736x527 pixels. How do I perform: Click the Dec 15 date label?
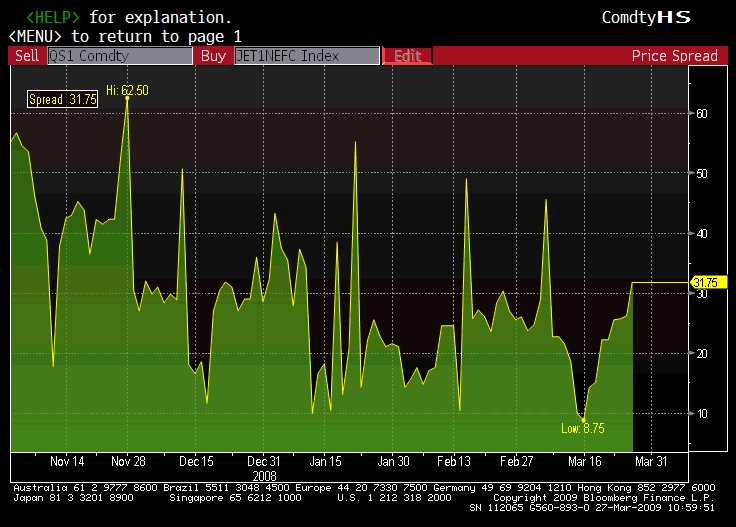coord(196,461)
